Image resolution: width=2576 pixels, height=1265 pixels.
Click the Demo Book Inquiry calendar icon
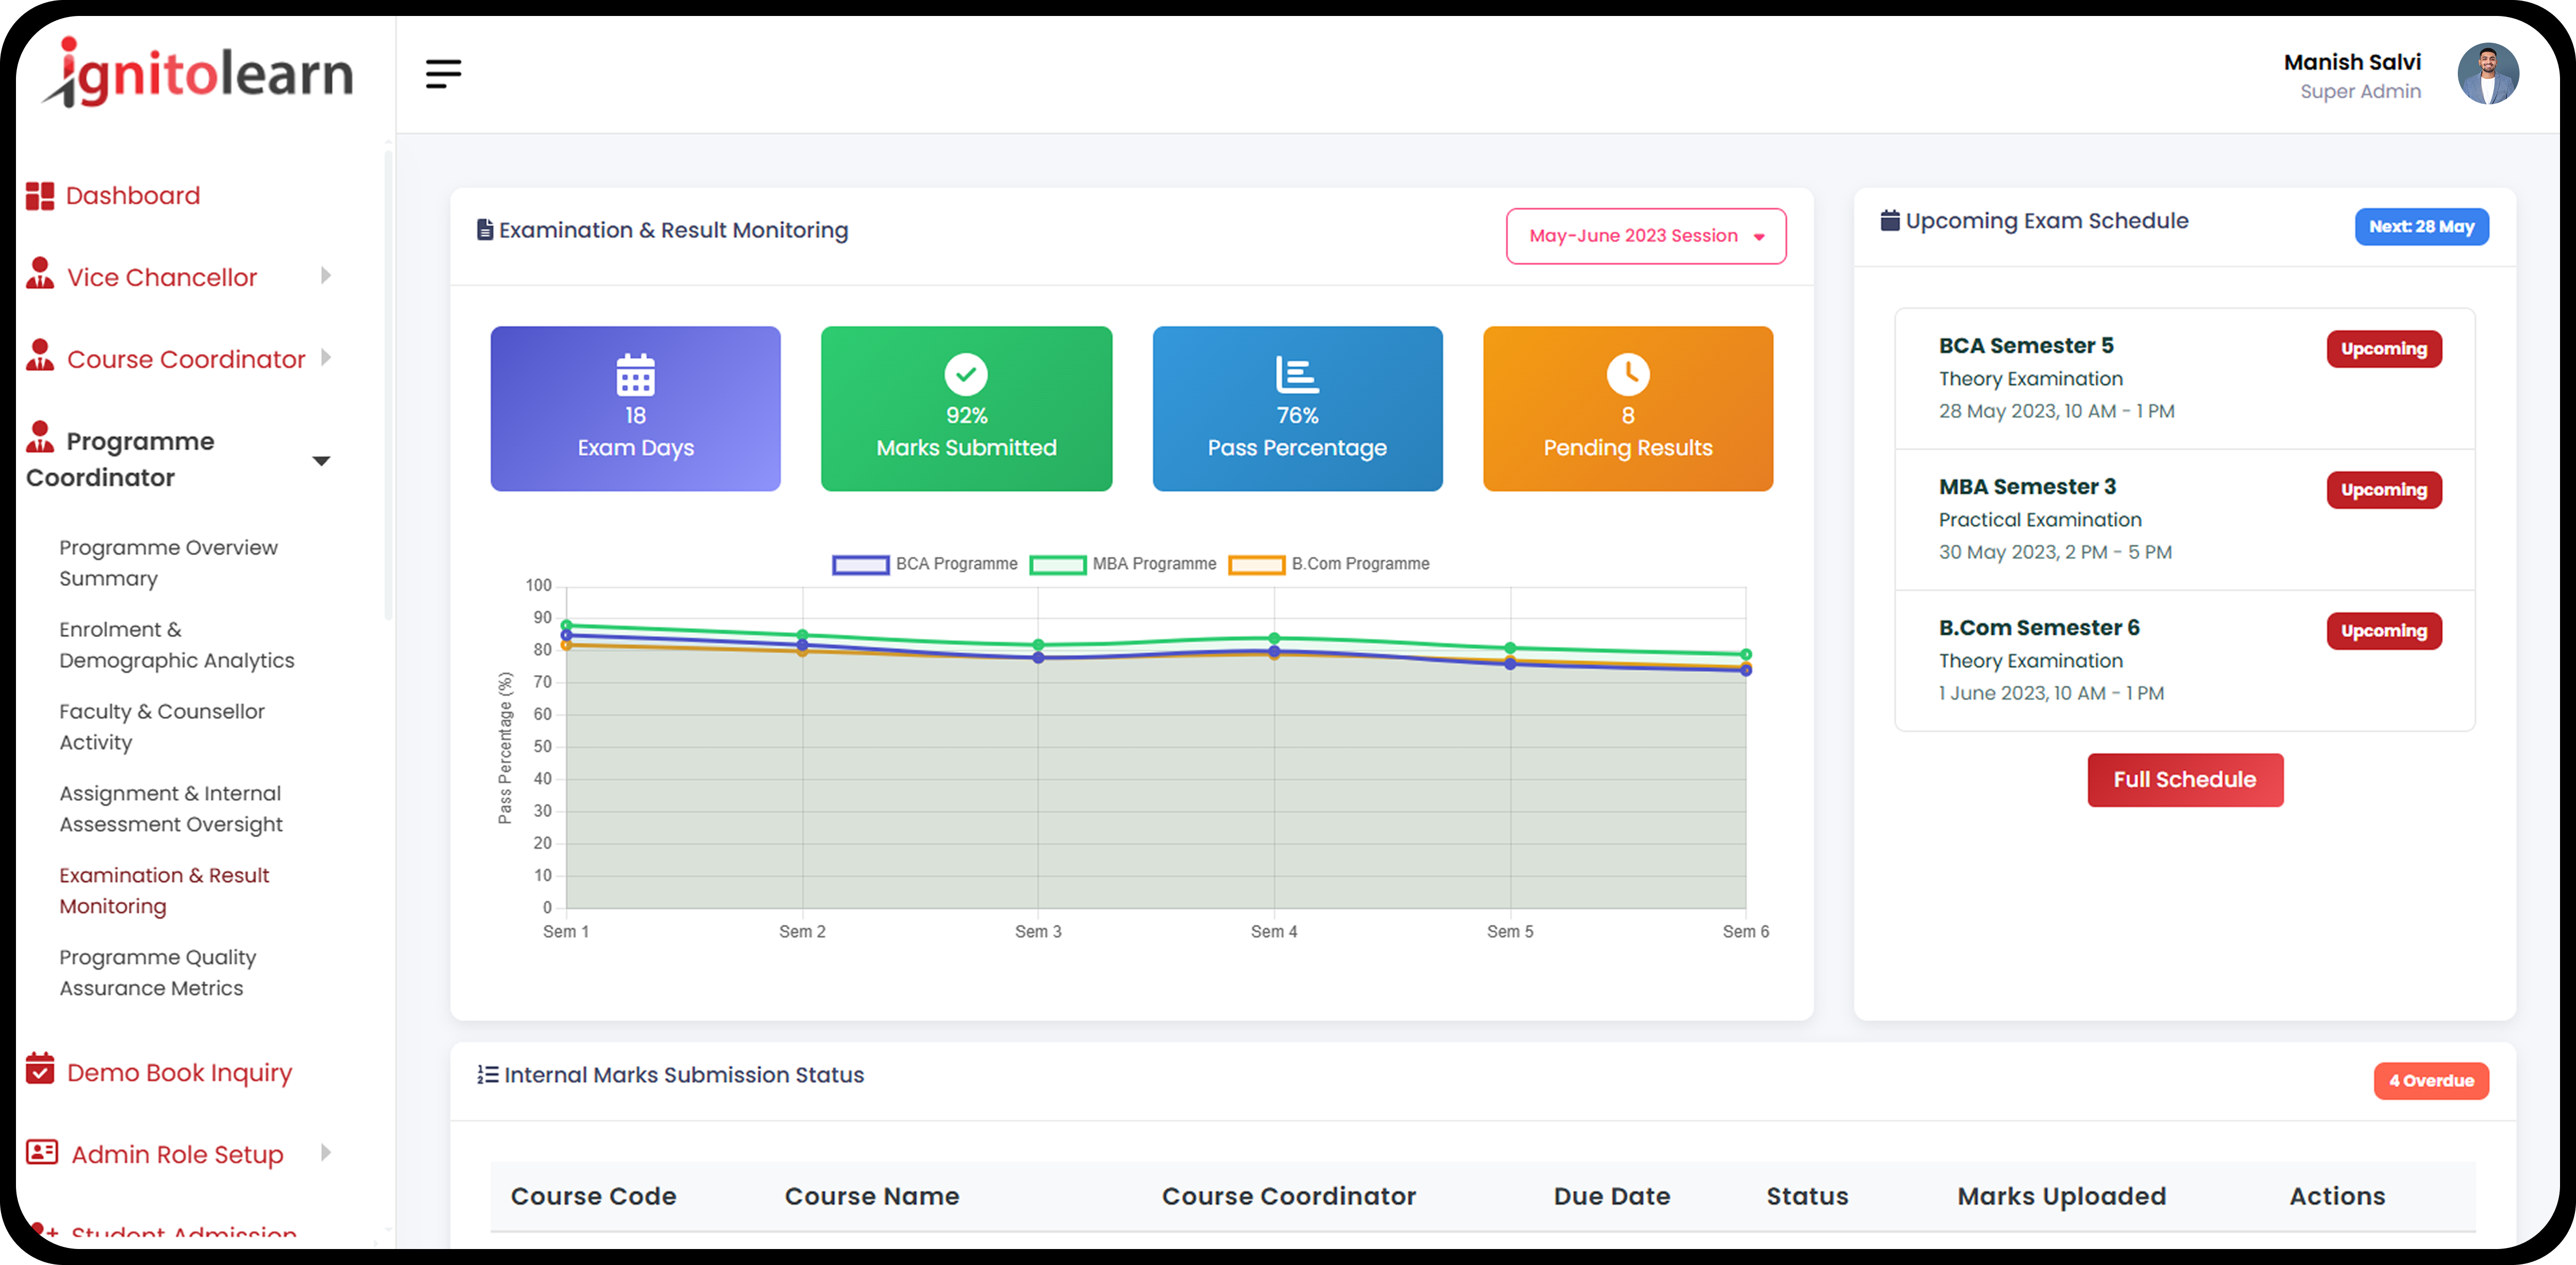click(x=40, y=1068)
